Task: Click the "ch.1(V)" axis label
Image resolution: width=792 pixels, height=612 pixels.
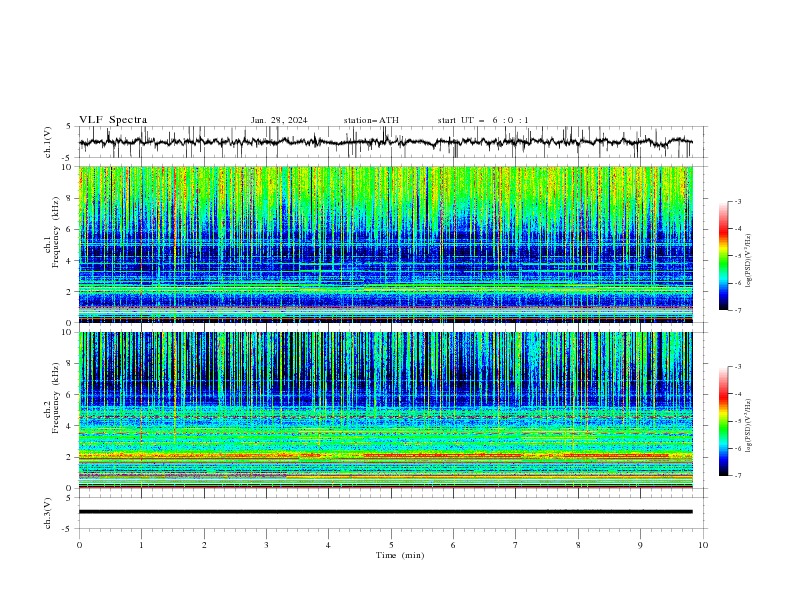Action: point(48,142)
